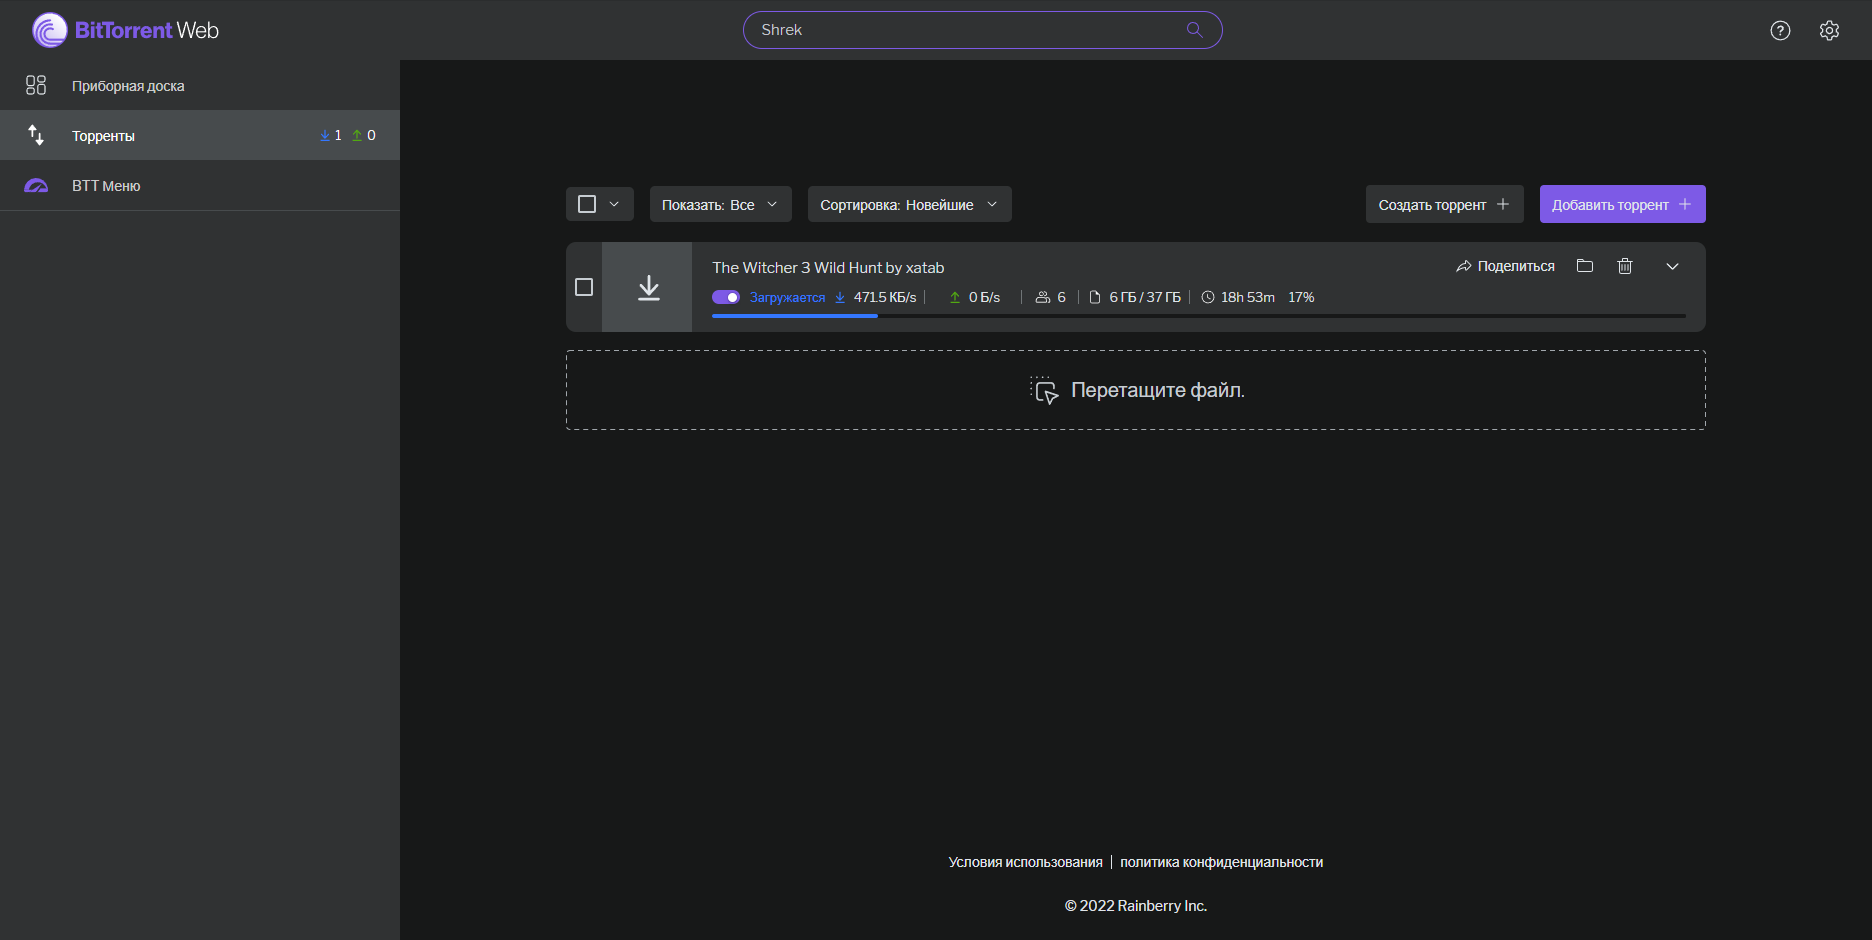Click the 6 ГБ / 37 ГБ size text
Screen dimensions: 1872x940
(1145, 297)
